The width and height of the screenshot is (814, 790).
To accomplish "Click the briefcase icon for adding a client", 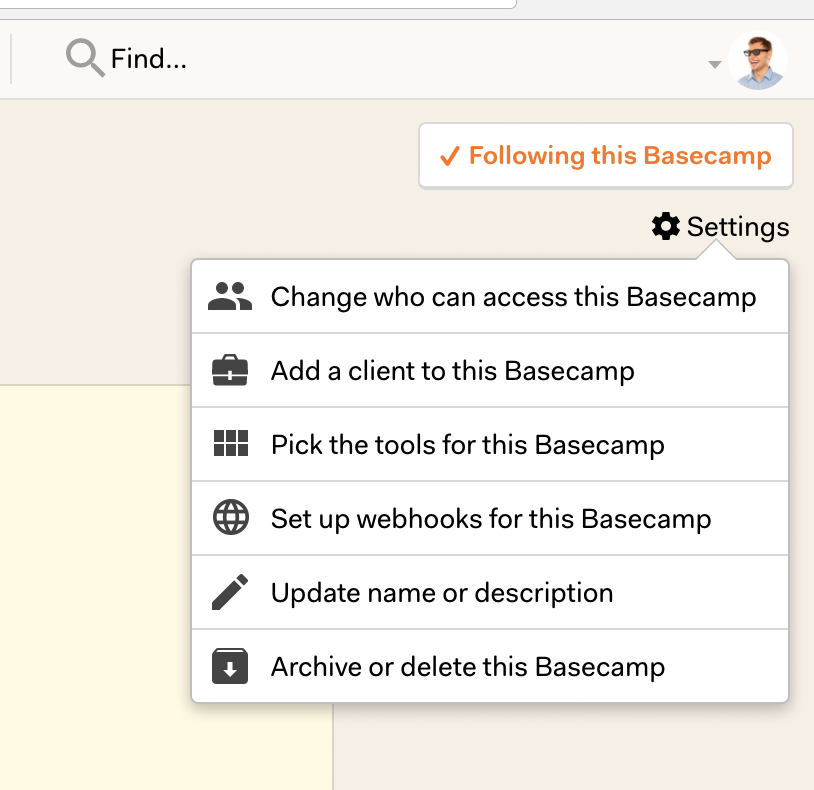I will pos(230,370).
